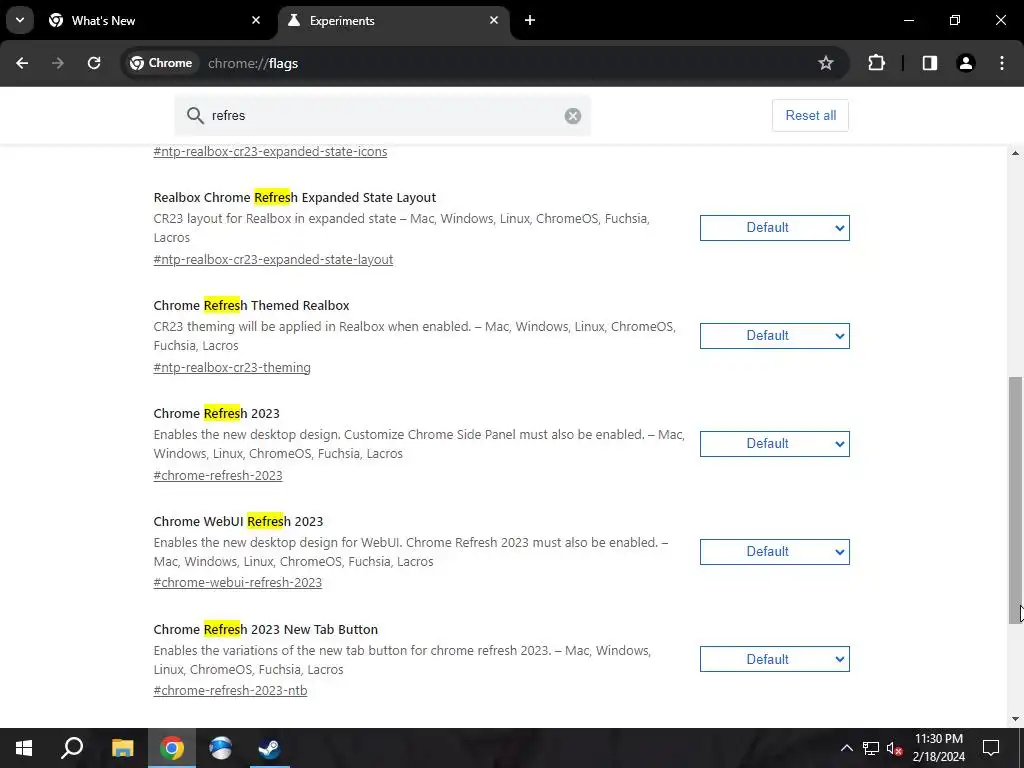Click the address bar showing chrome://flags
1024x768 pixels.
[485, 63]
